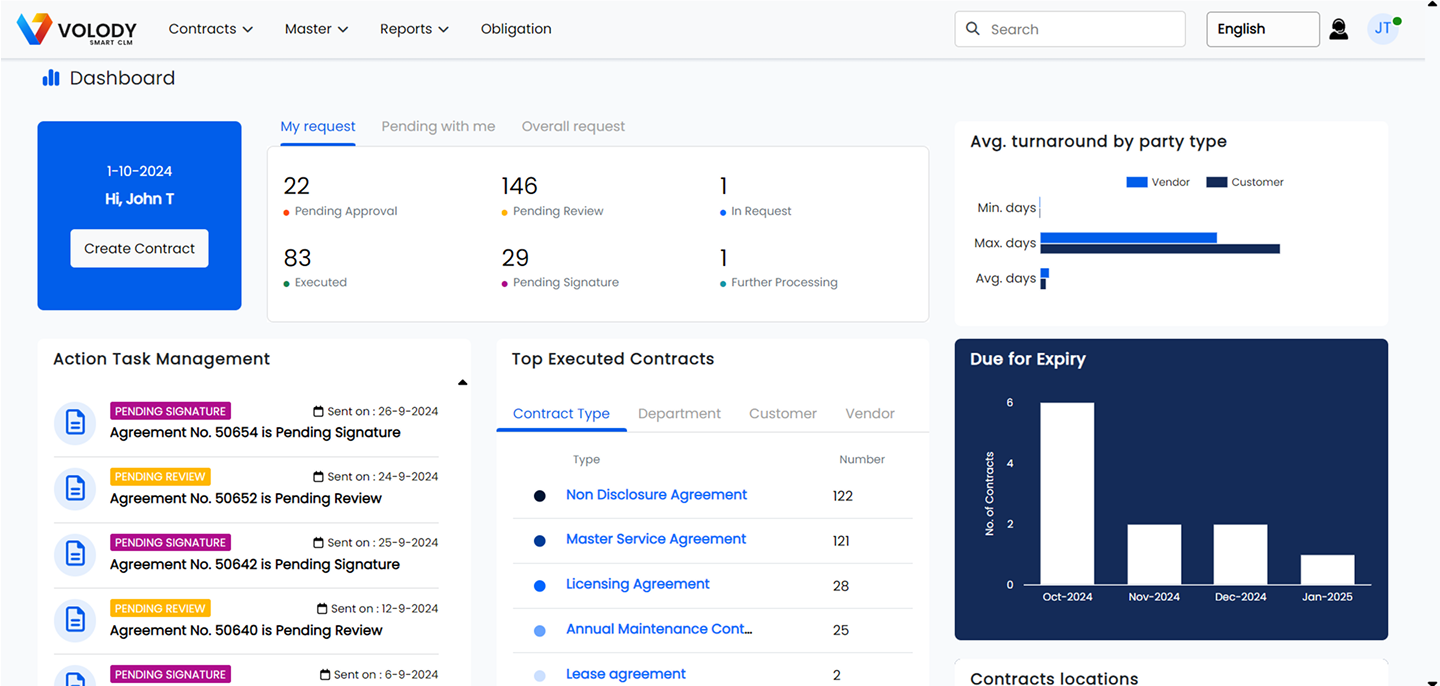Screen dimensions: 1440x686
Task: Expand the Contracts menu dropdown
Action: pos(210,29)
